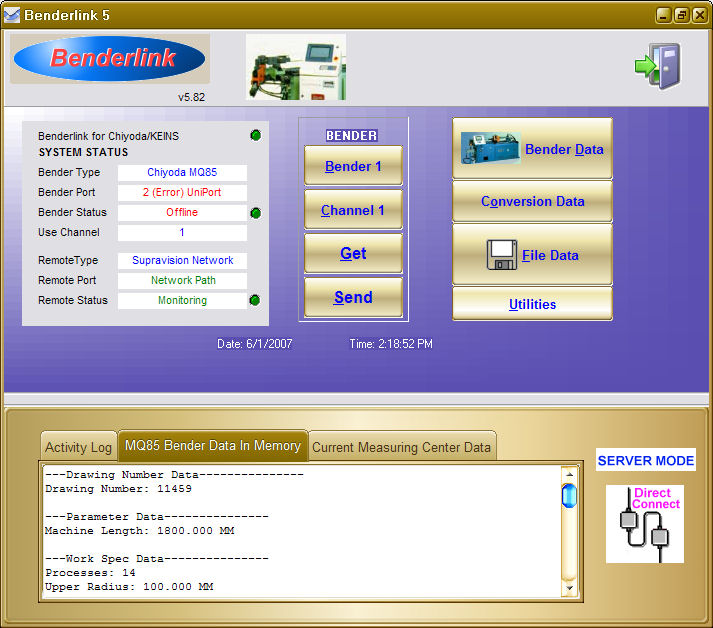Click the green indicator beside Remote Status
Viewport: 713px width, 628px height.
[256, 301]
